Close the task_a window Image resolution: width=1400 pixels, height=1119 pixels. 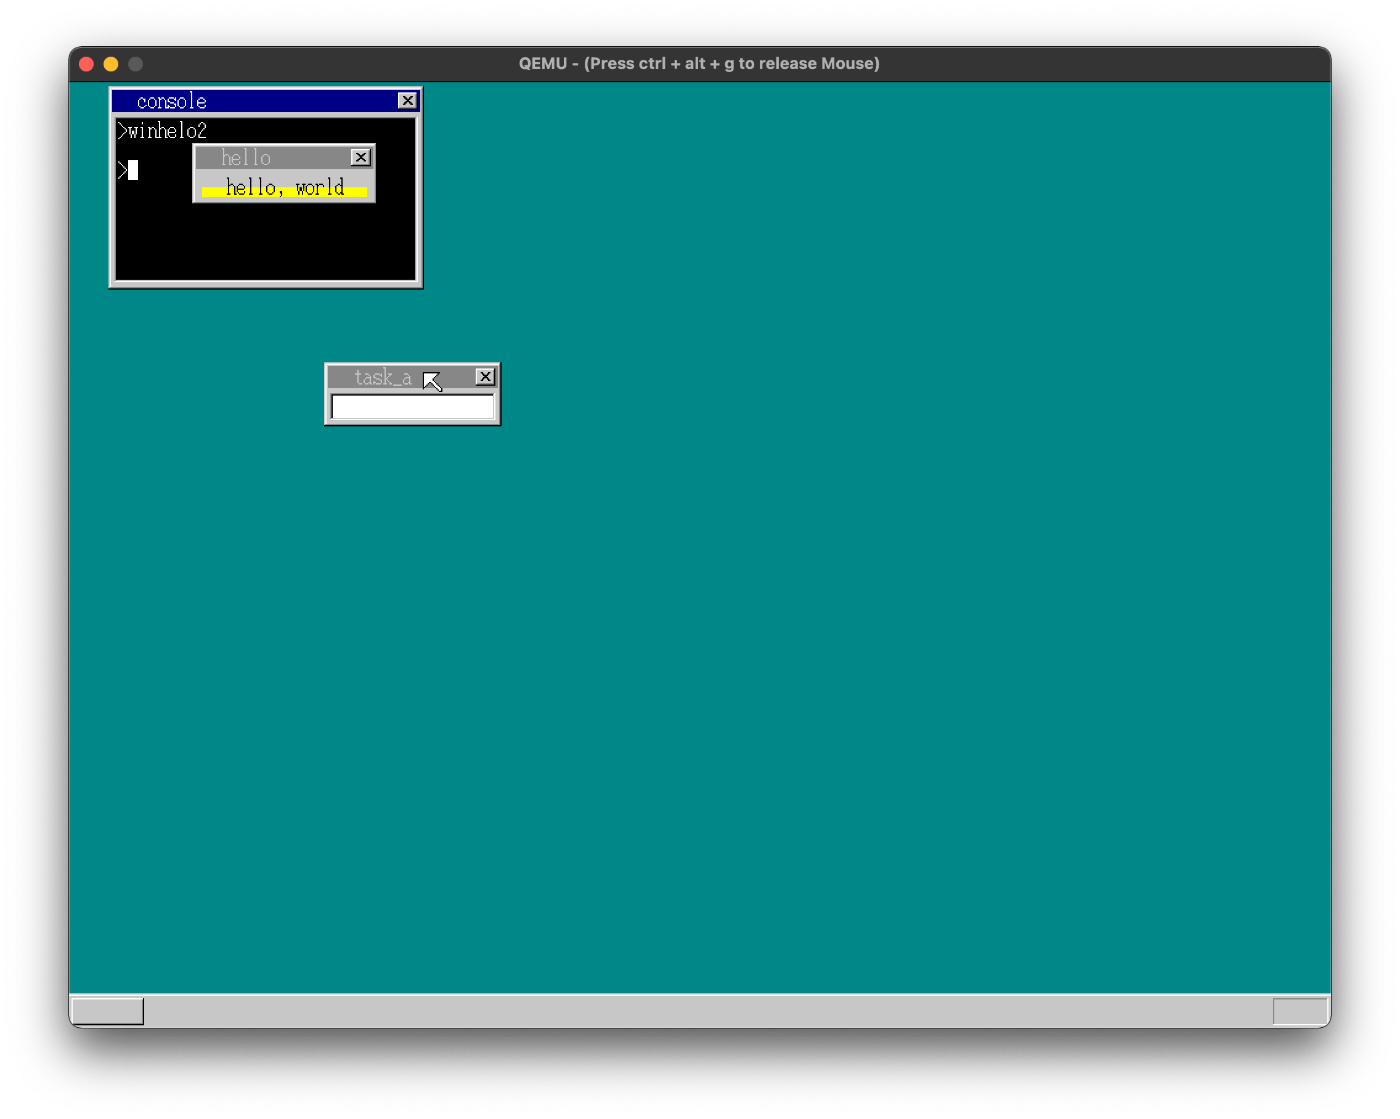click(485, 377)
